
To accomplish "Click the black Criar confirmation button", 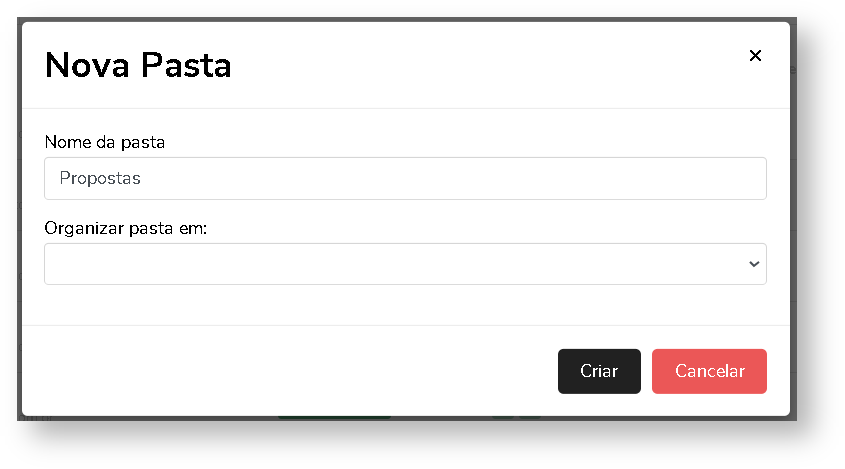I will (599, 371).
